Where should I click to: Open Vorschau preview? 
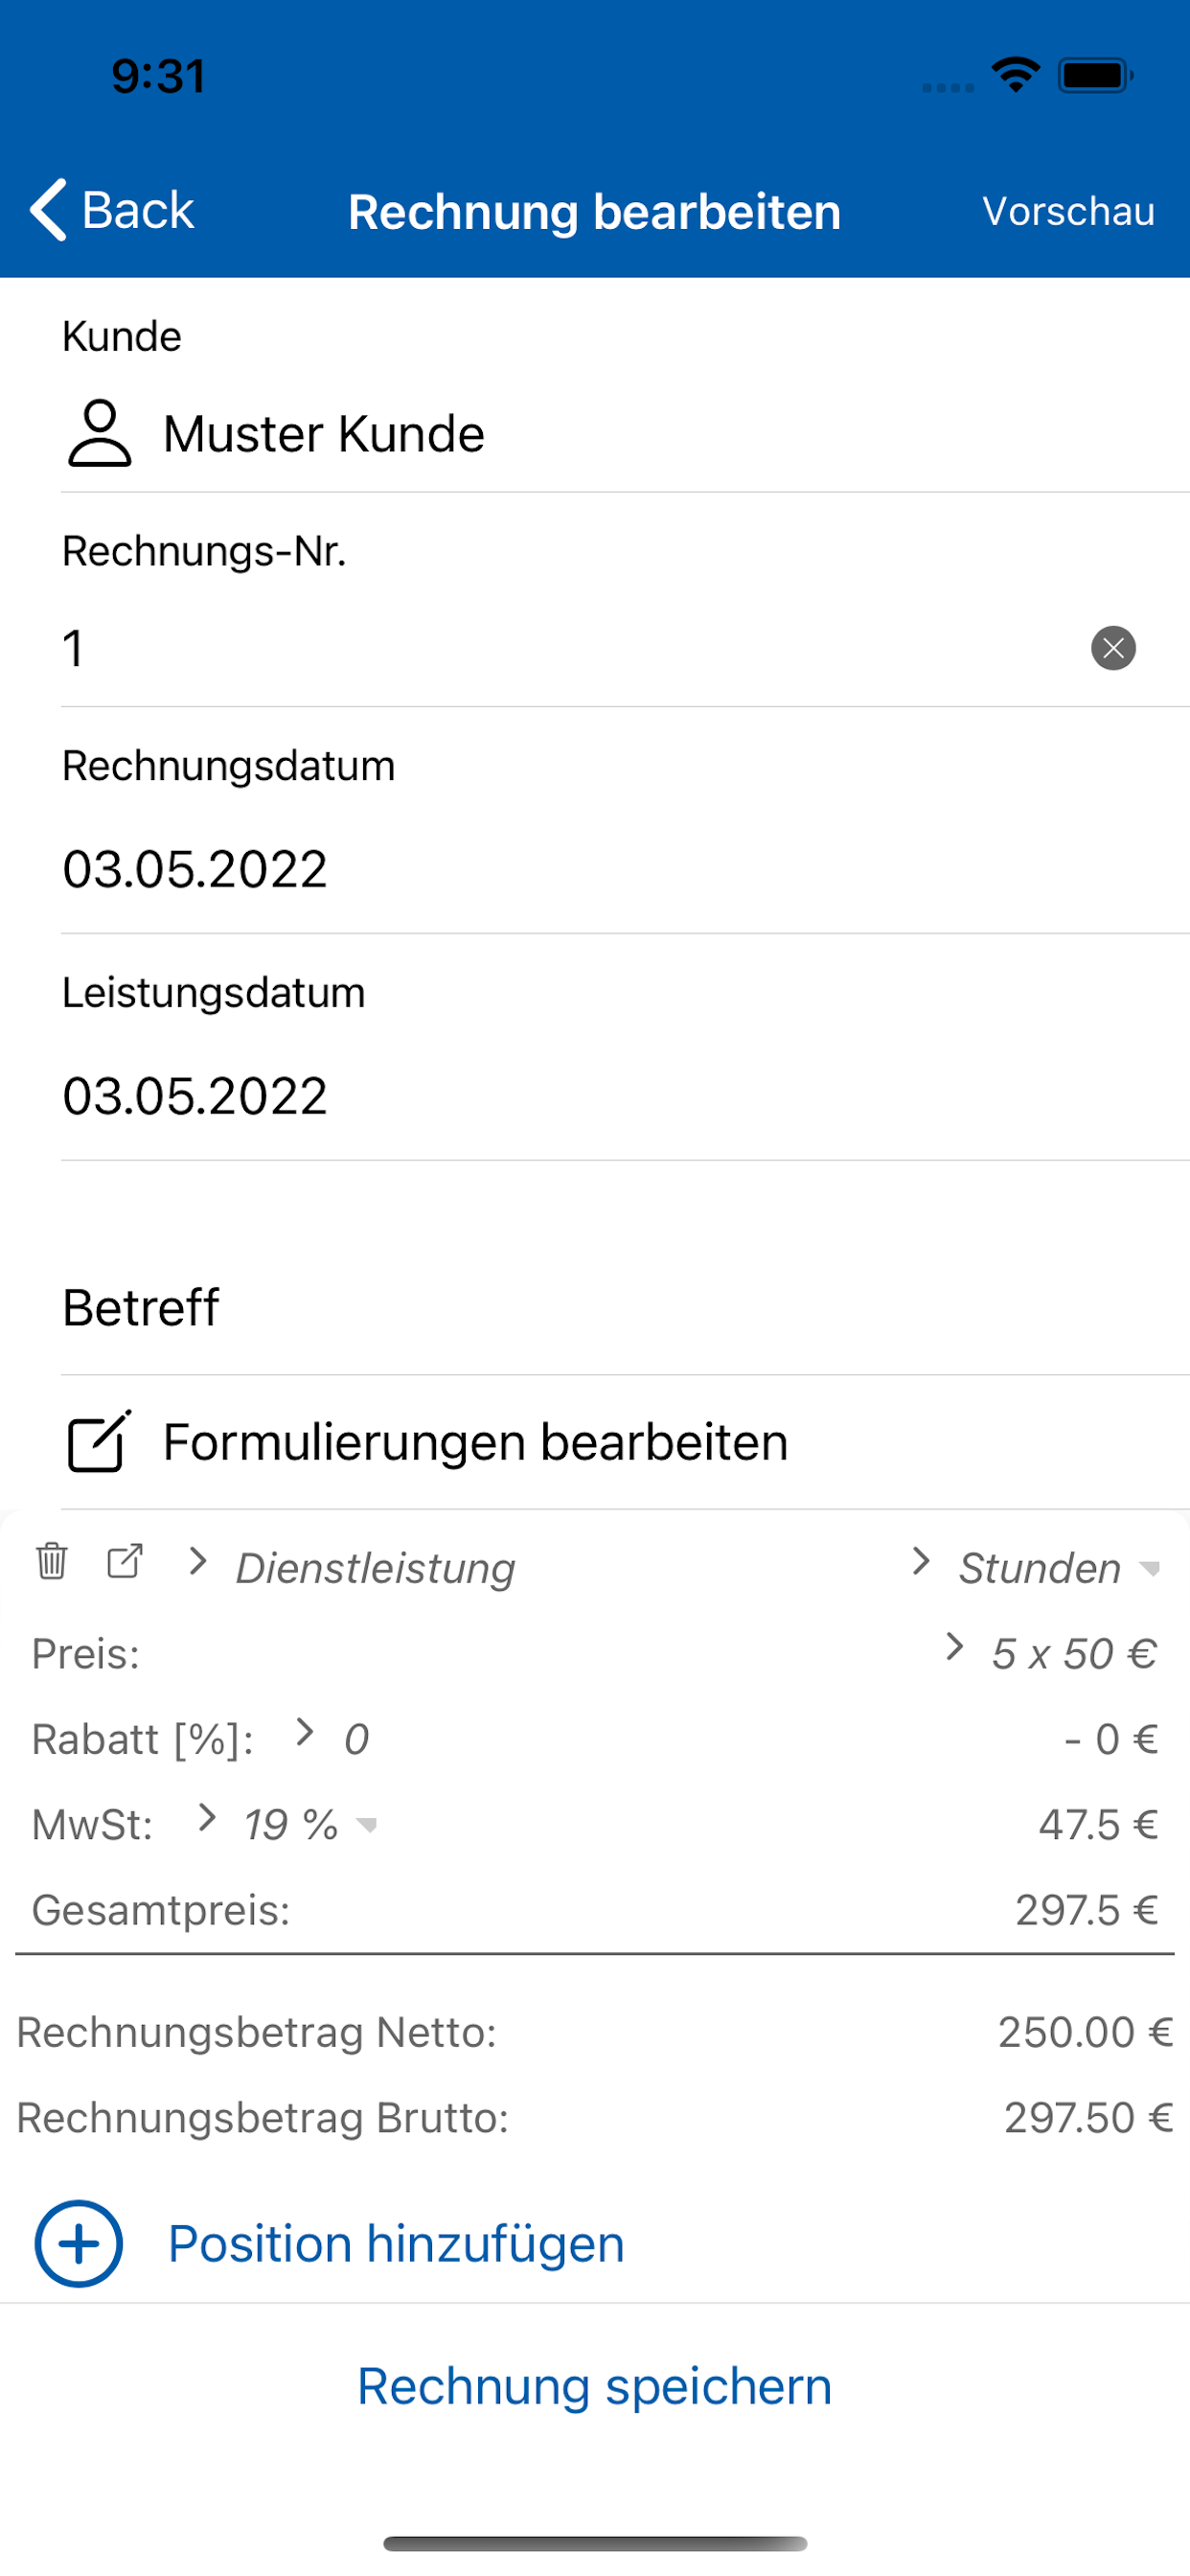pyautogui.click(x=1068, y=211)
